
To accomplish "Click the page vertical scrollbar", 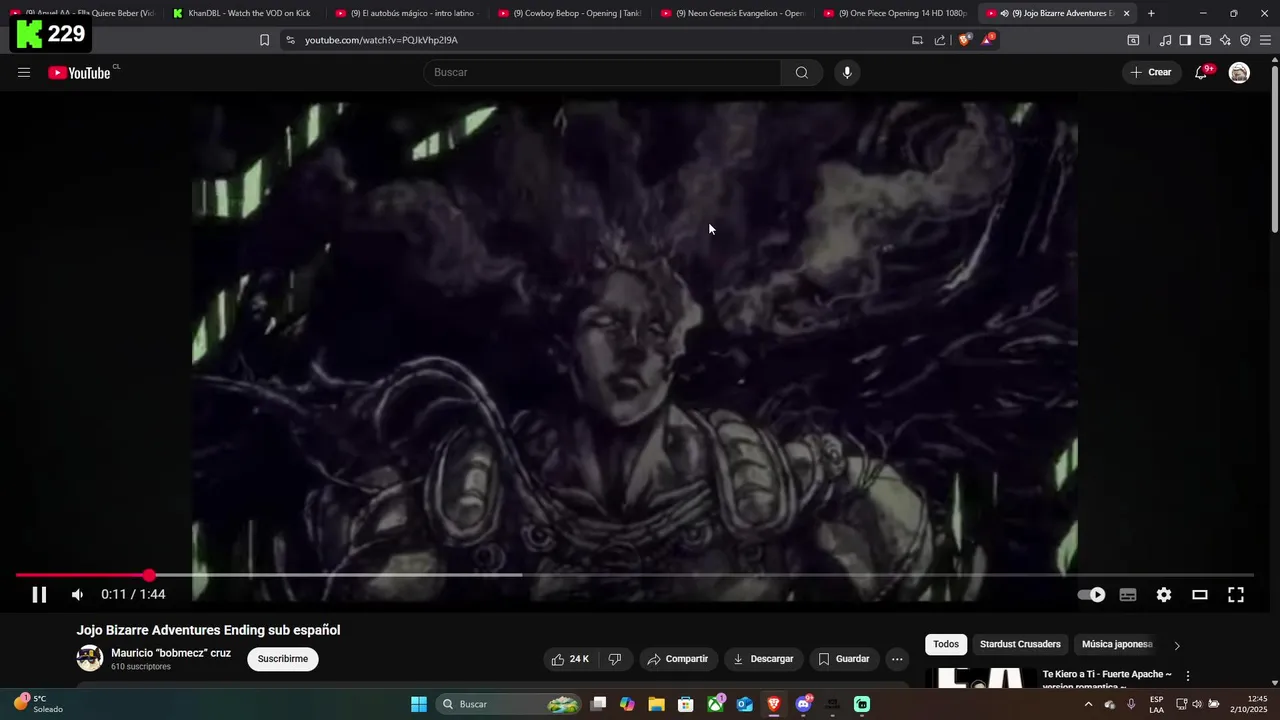I will [x=1274, y=148].
